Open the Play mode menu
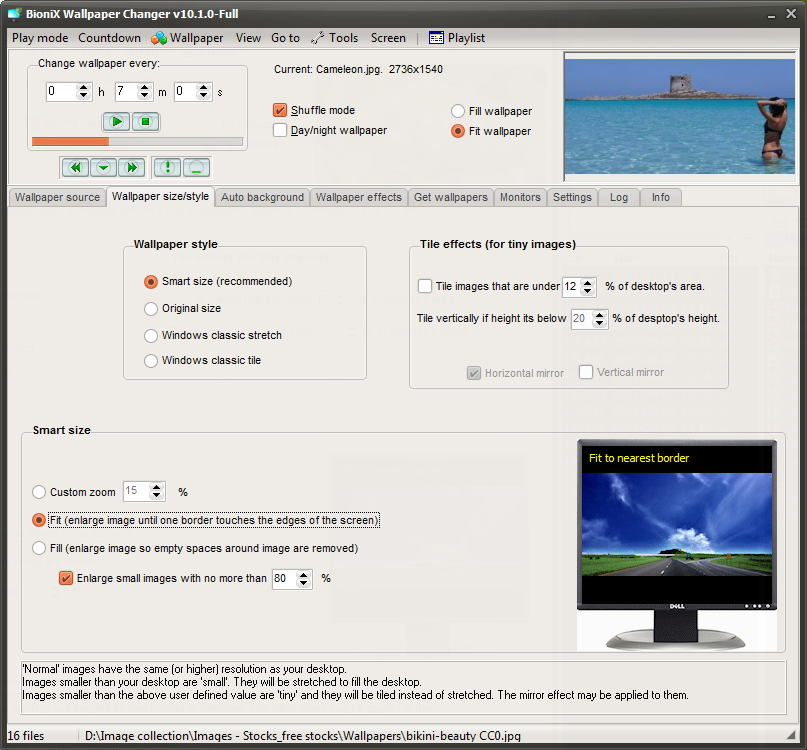The width and height of the screenshot is (807, 750). click(40, 38)
